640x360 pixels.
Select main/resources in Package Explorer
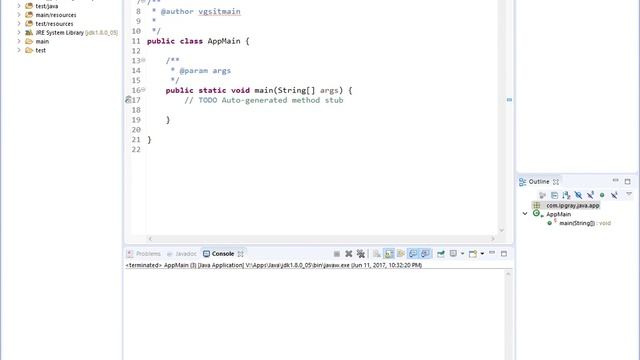56,15
